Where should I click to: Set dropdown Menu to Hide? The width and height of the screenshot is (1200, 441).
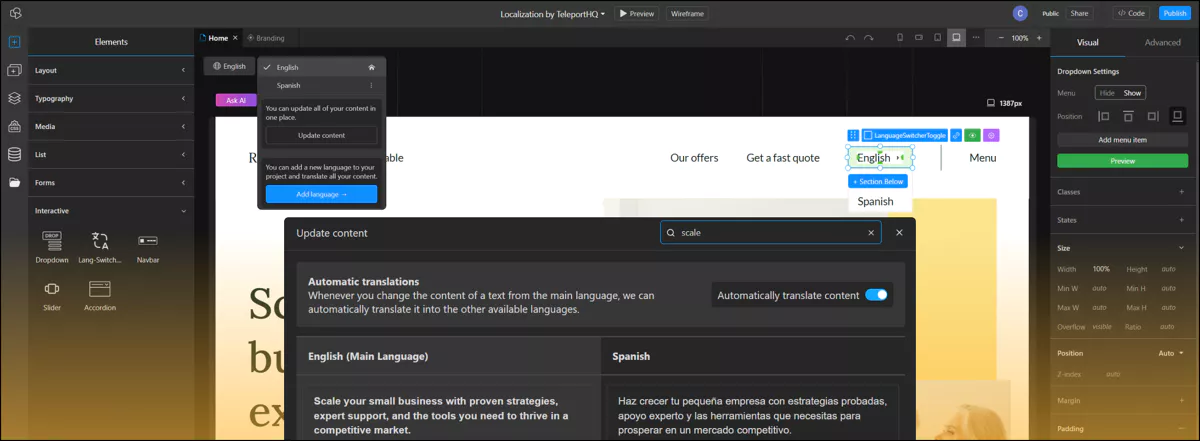1107,93
